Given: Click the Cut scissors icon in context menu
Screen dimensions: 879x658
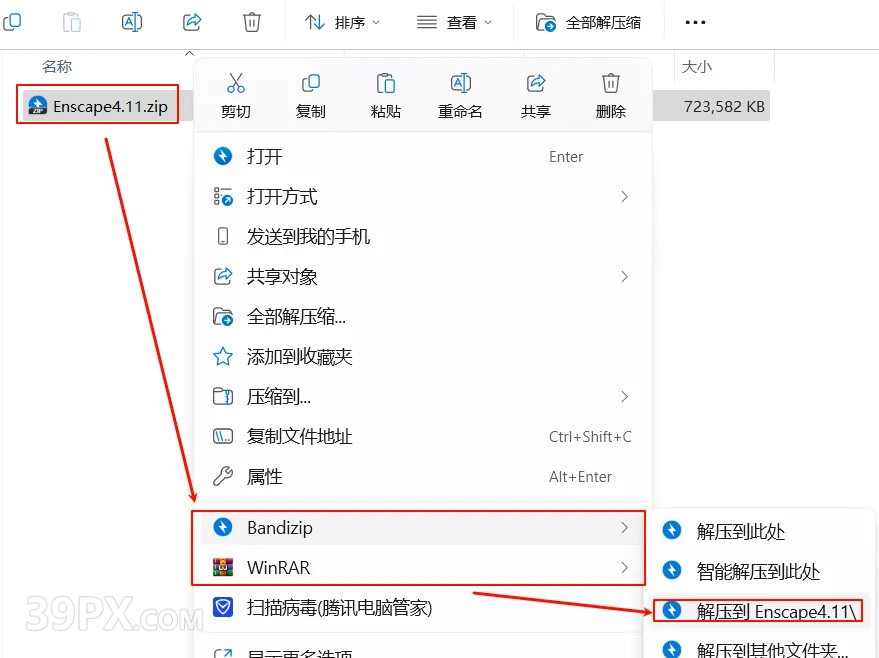Looking at the screenshot, I should 236,84.
